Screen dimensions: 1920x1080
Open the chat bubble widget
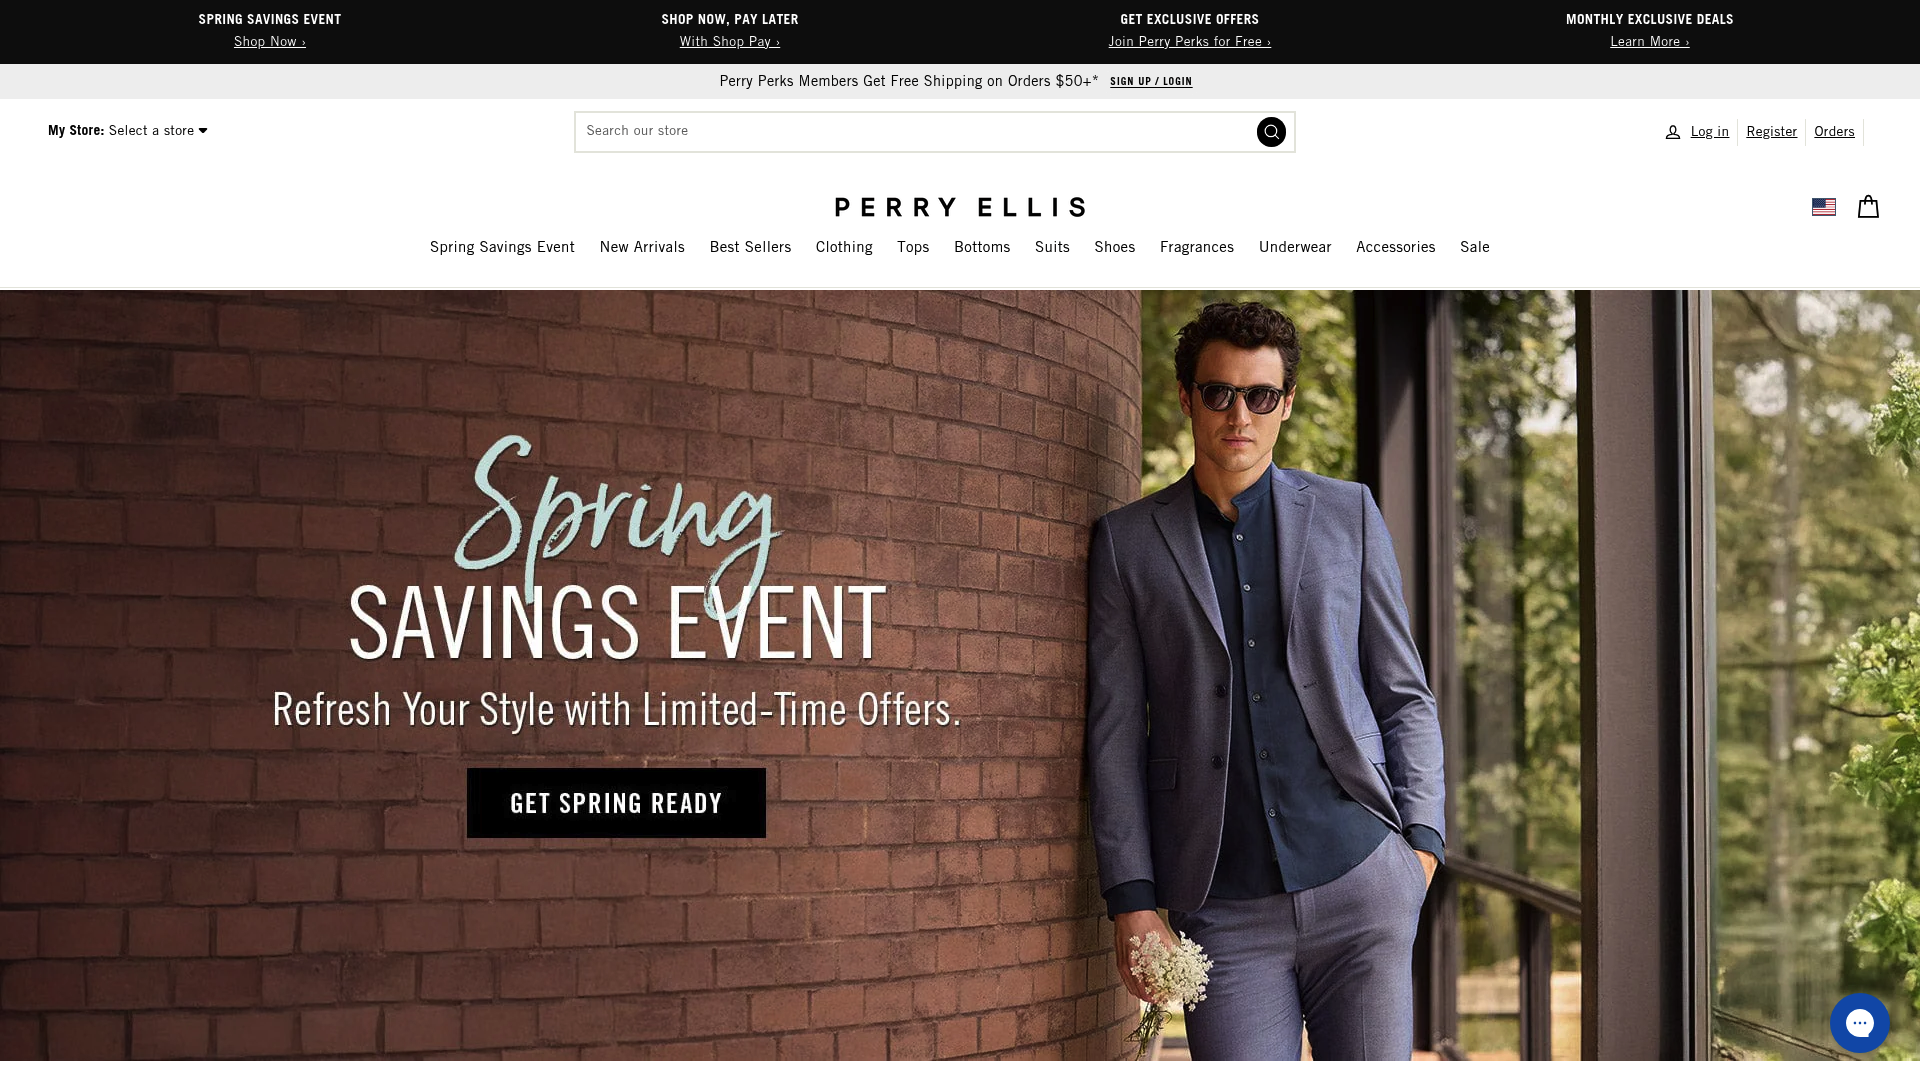click(x=1859, y=1023)
